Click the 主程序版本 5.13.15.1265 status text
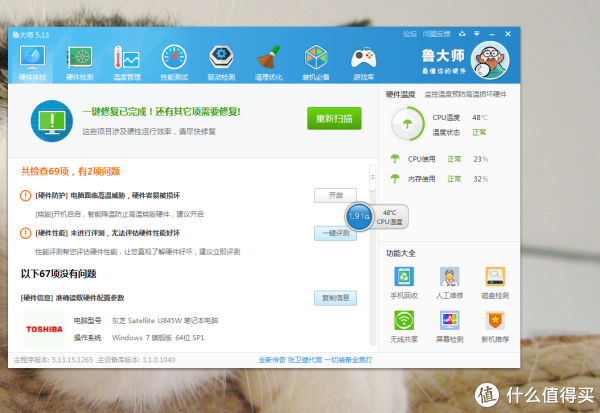The width and height of the screenshot is (600, 413). click(x=53, y=360)
